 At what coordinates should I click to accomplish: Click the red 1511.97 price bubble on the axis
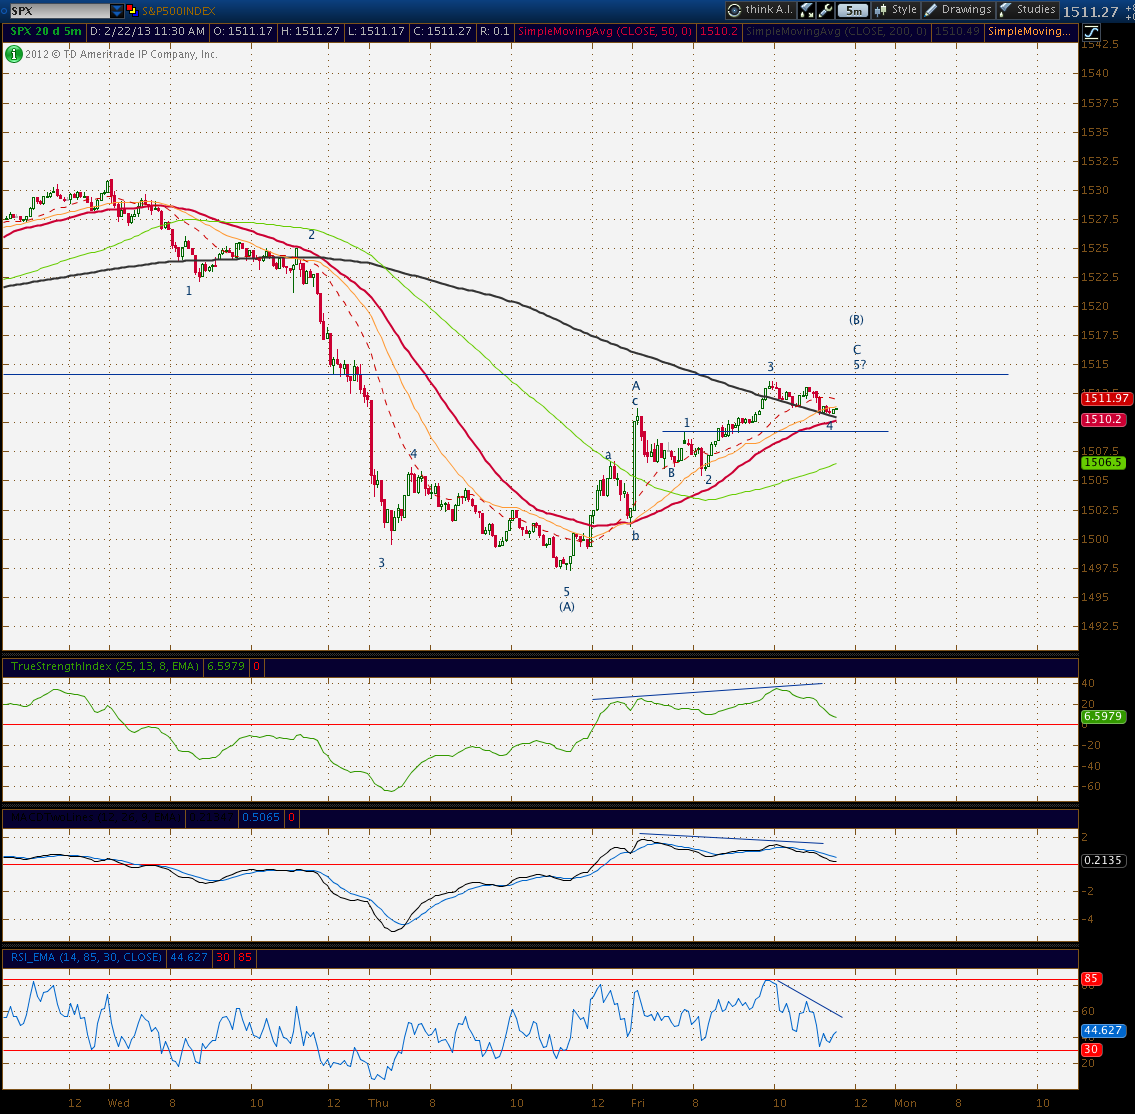point(1105,398)
